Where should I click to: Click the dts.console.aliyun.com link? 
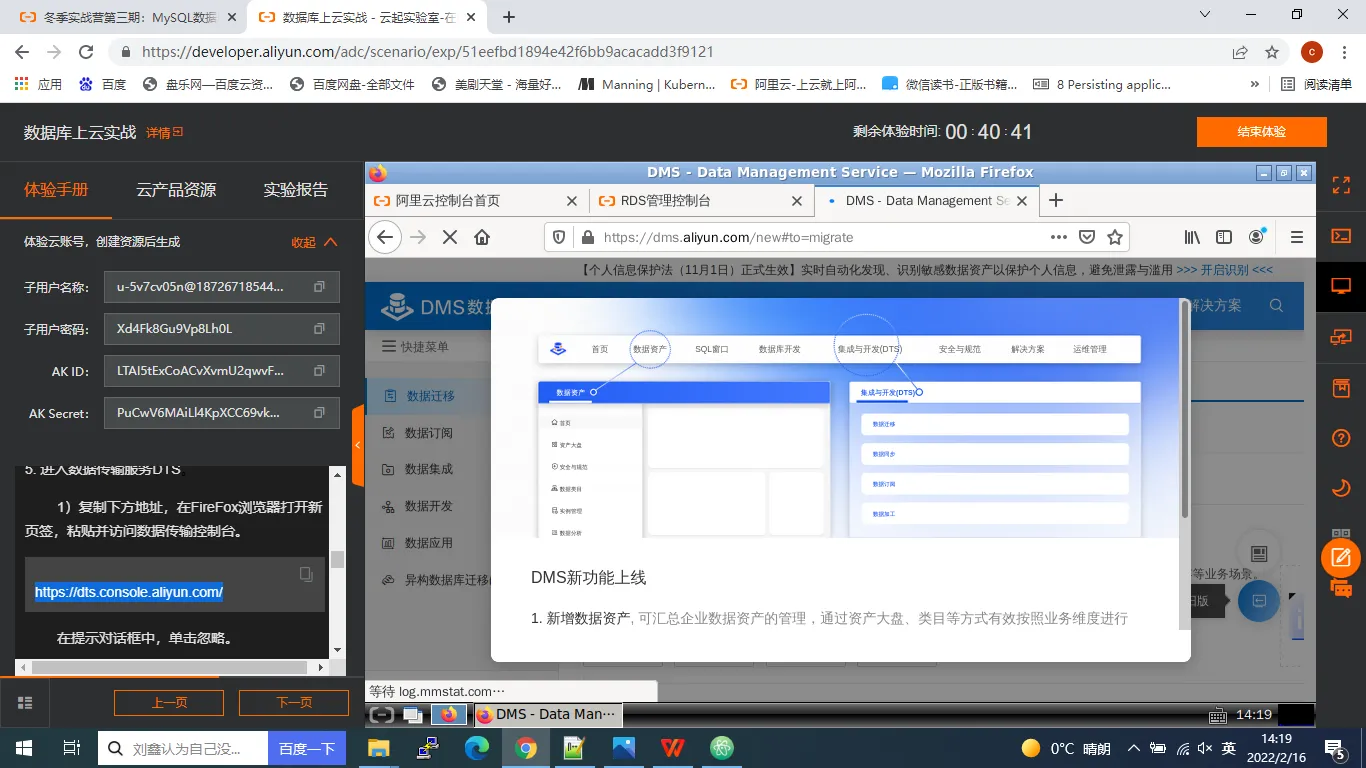pyautogui.click(x=129, y=592)
